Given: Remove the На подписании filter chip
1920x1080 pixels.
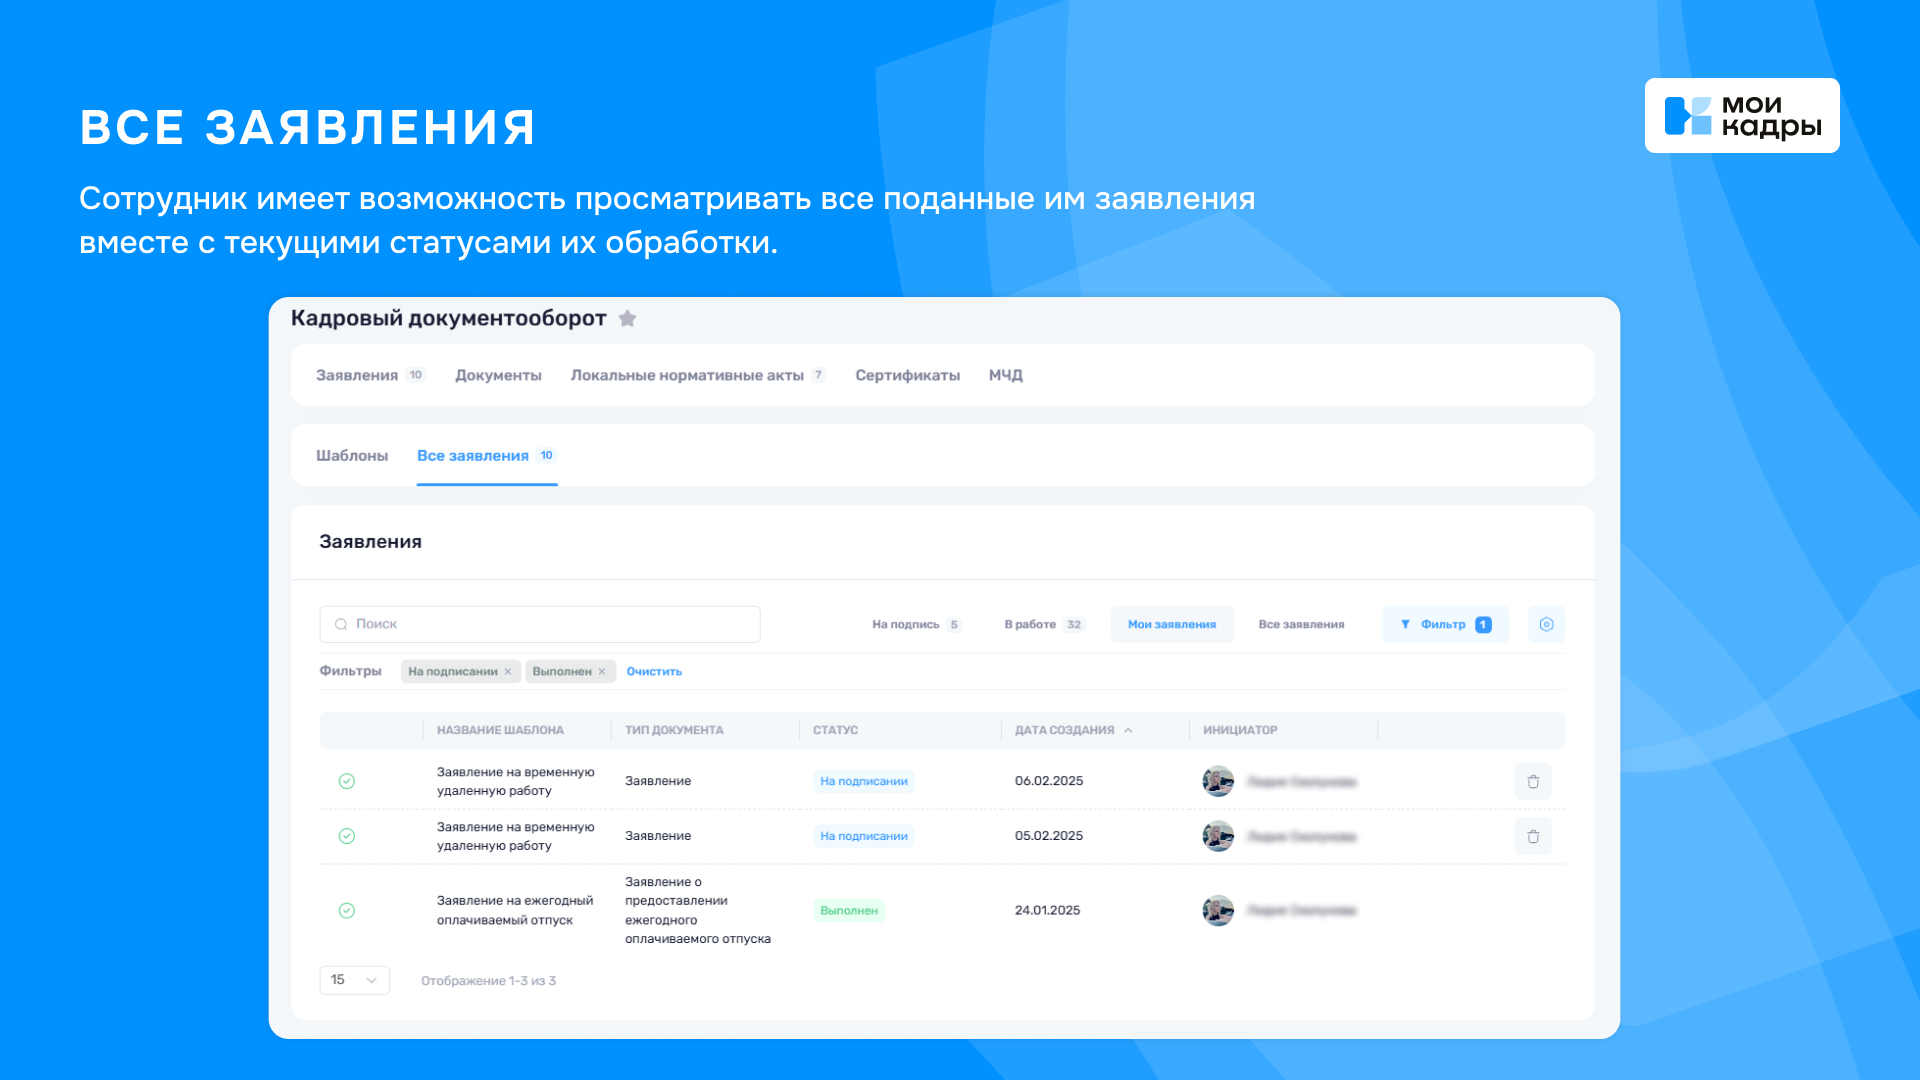Looking at the screenshot, I should [x=508, y=671].
